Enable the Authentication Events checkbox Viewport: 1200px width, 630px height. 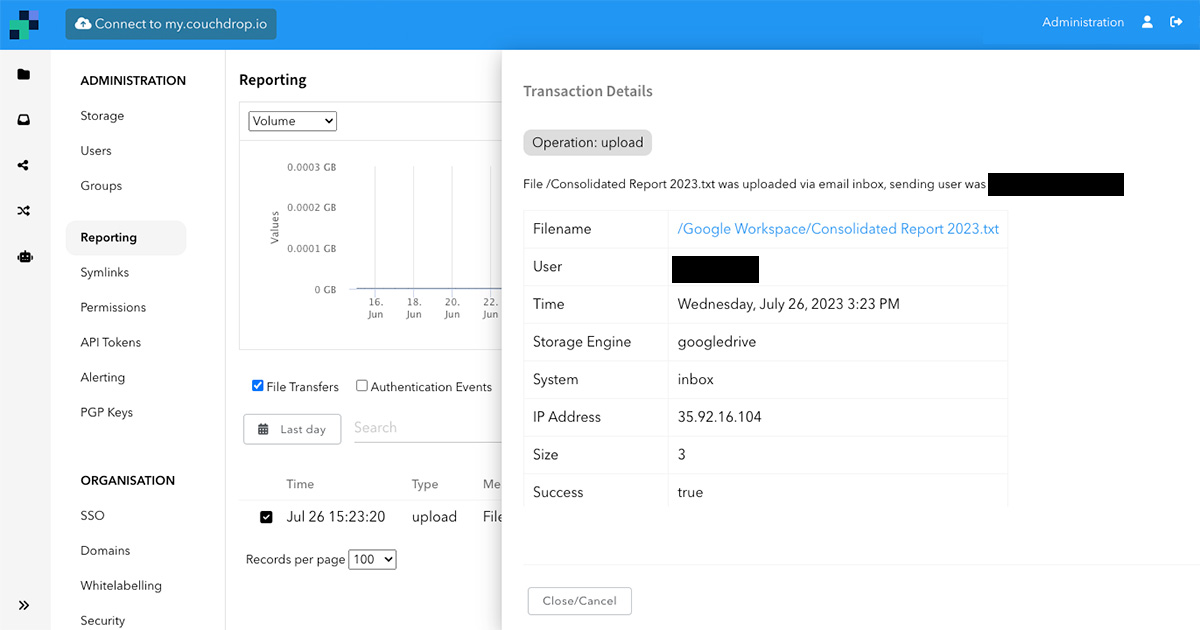point(361,386)
